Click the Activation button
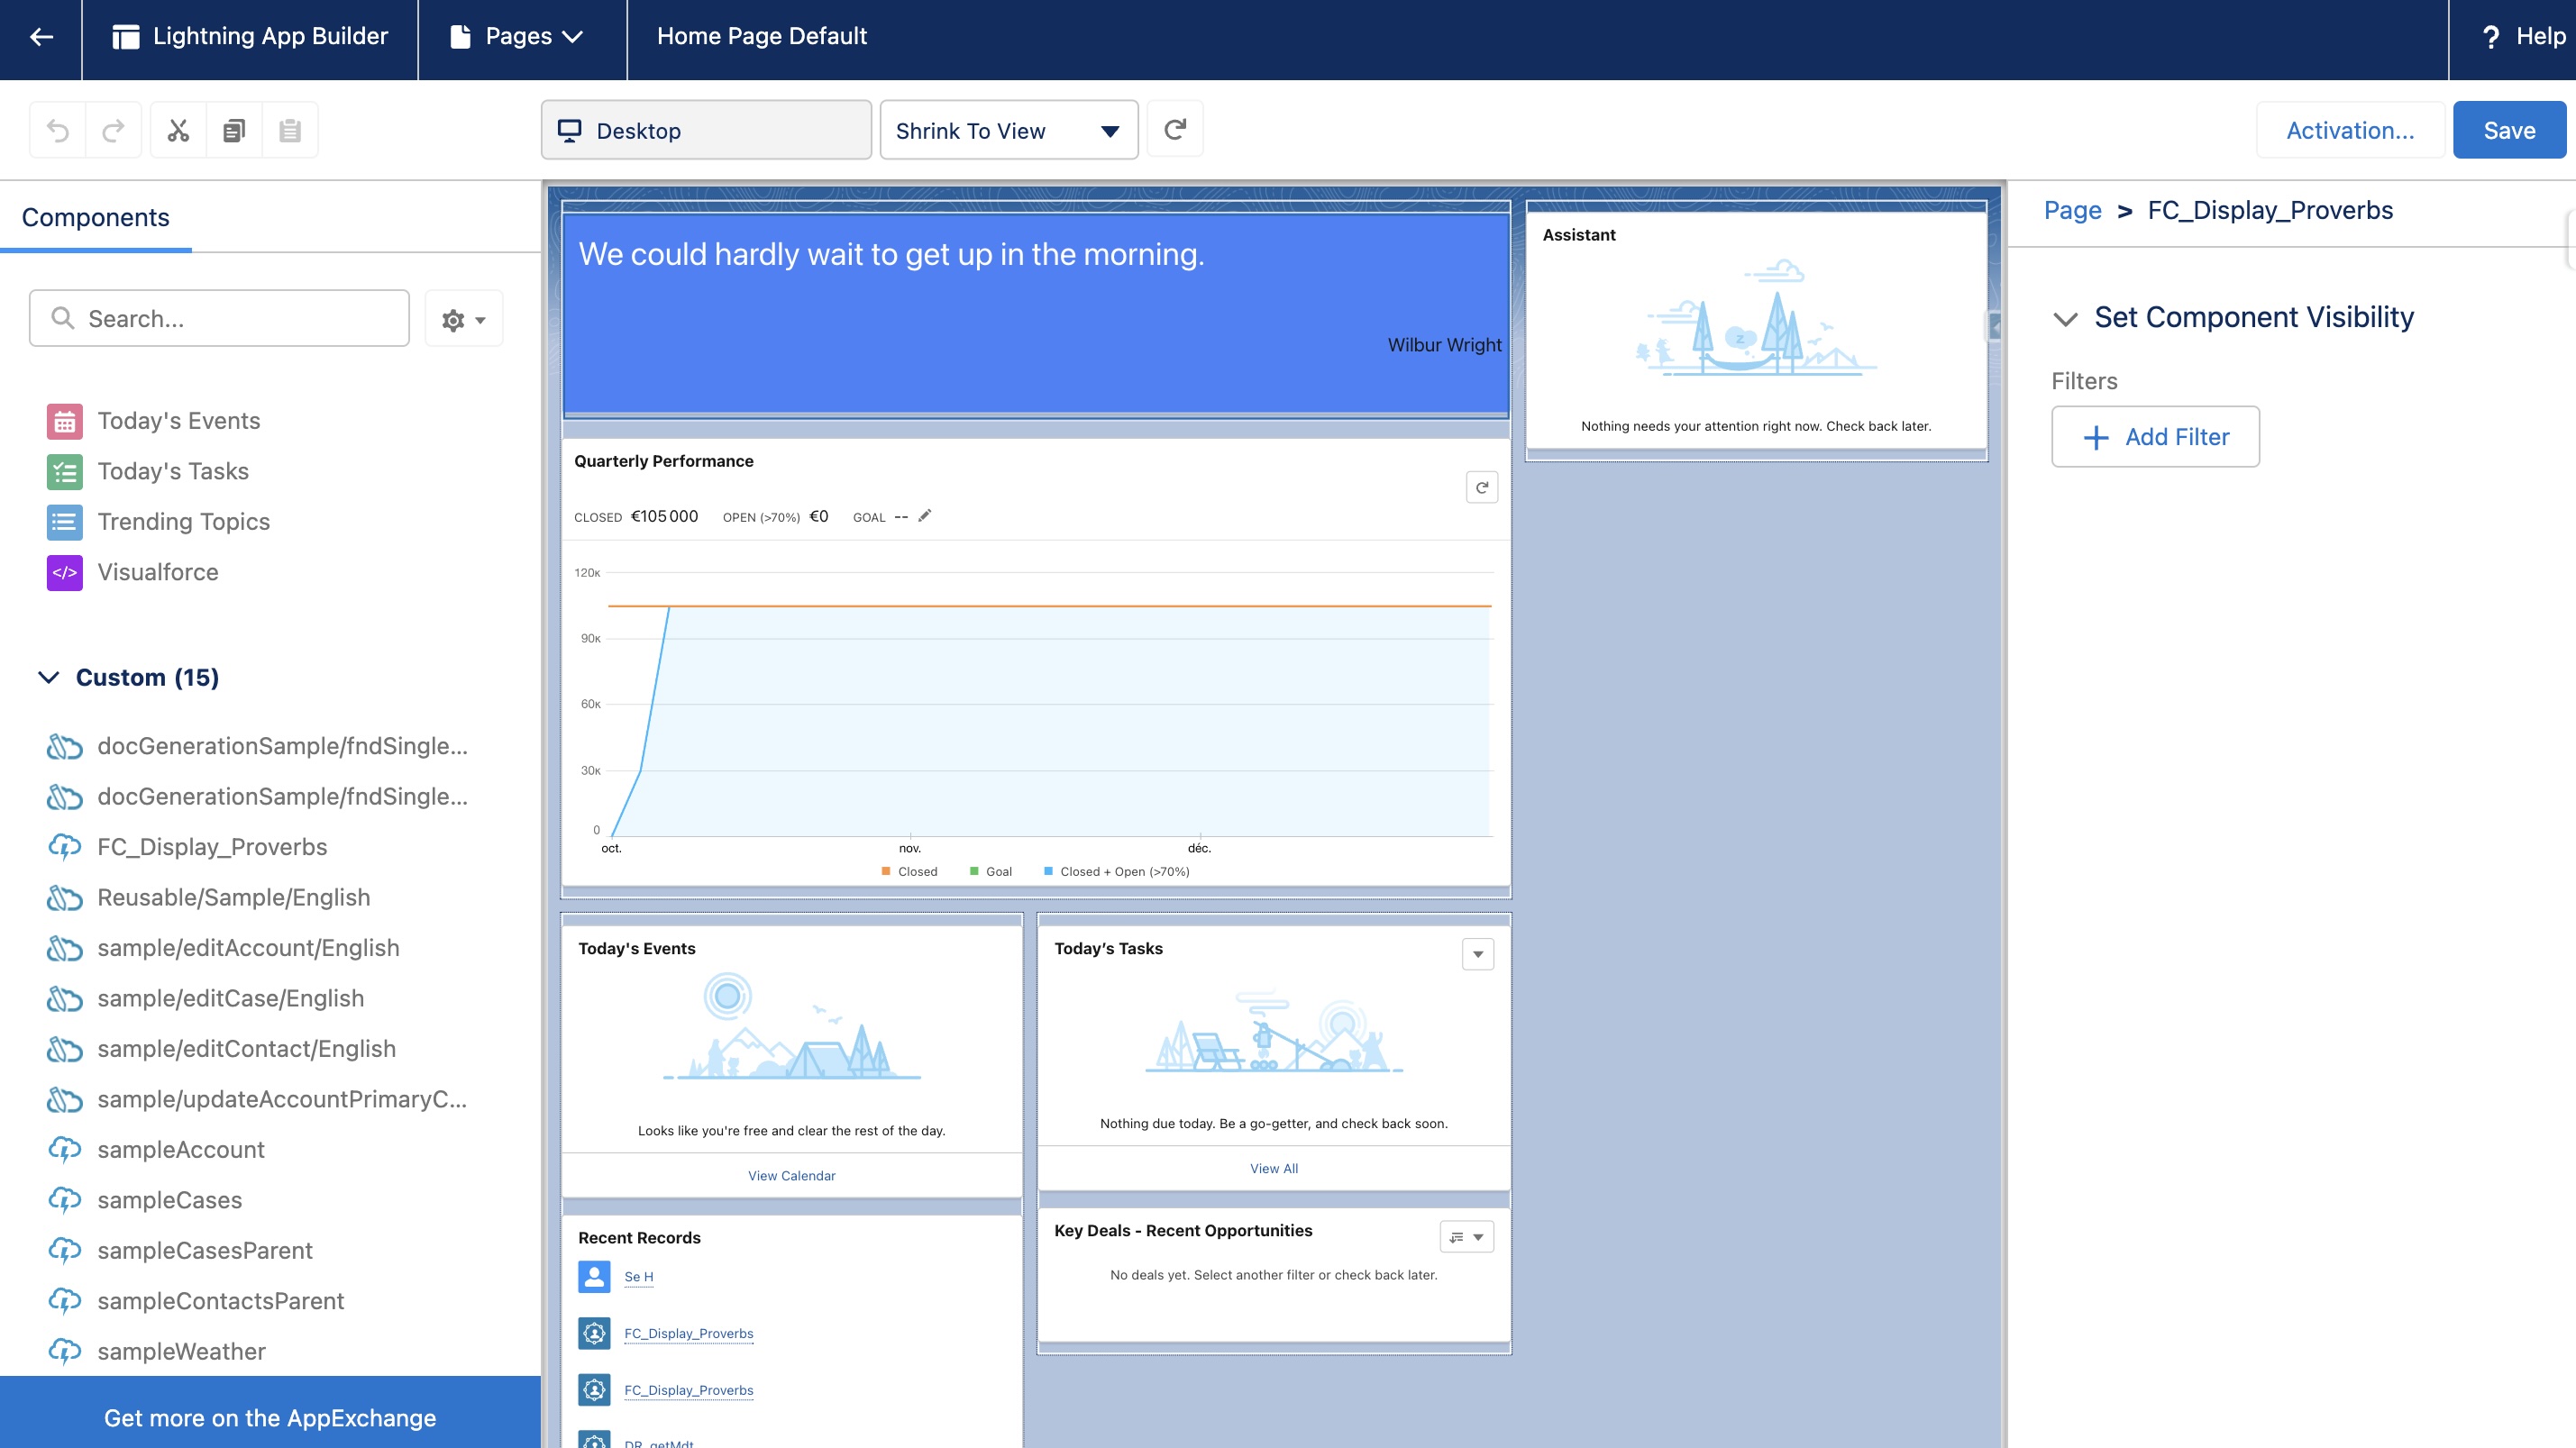 (2350, 130)
